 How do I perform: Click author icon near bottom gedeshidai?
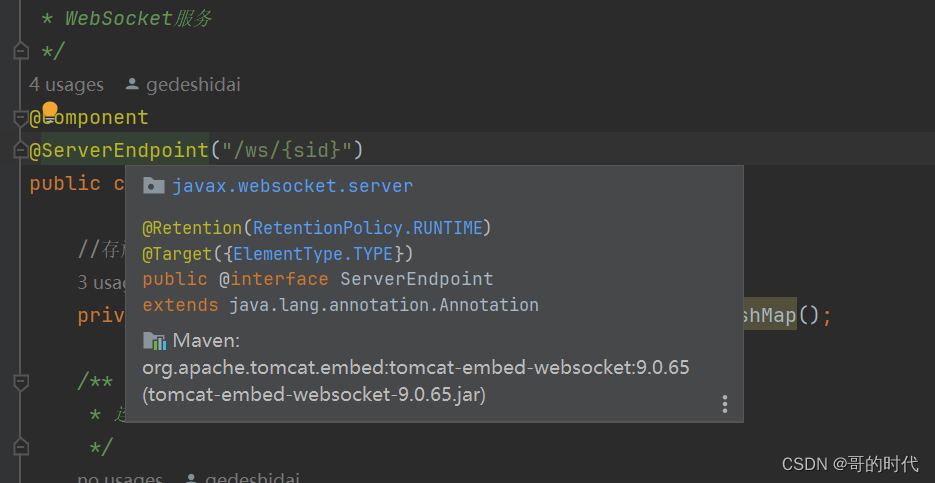point(192,479)
